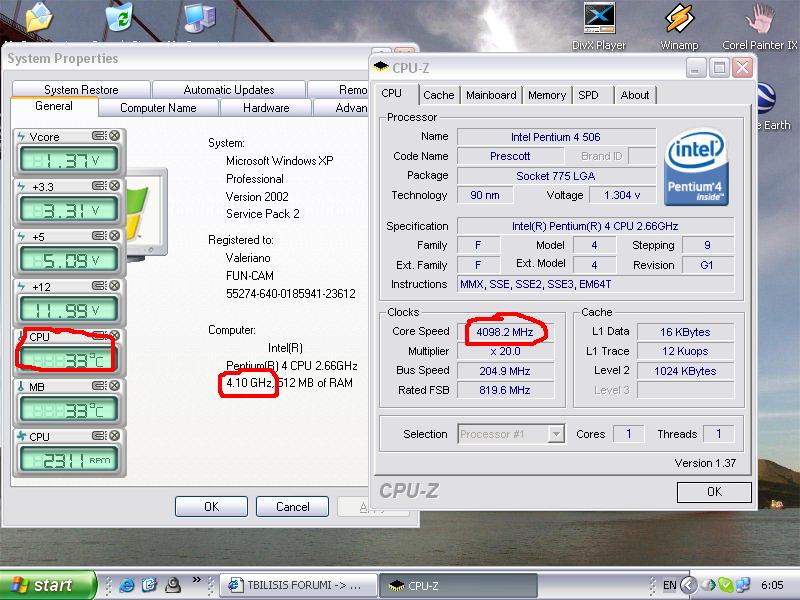Open Automatic Updates tab in System Properties
Image resolution: width=800 pixels, height=600 pixels.
tap(229, 90)
